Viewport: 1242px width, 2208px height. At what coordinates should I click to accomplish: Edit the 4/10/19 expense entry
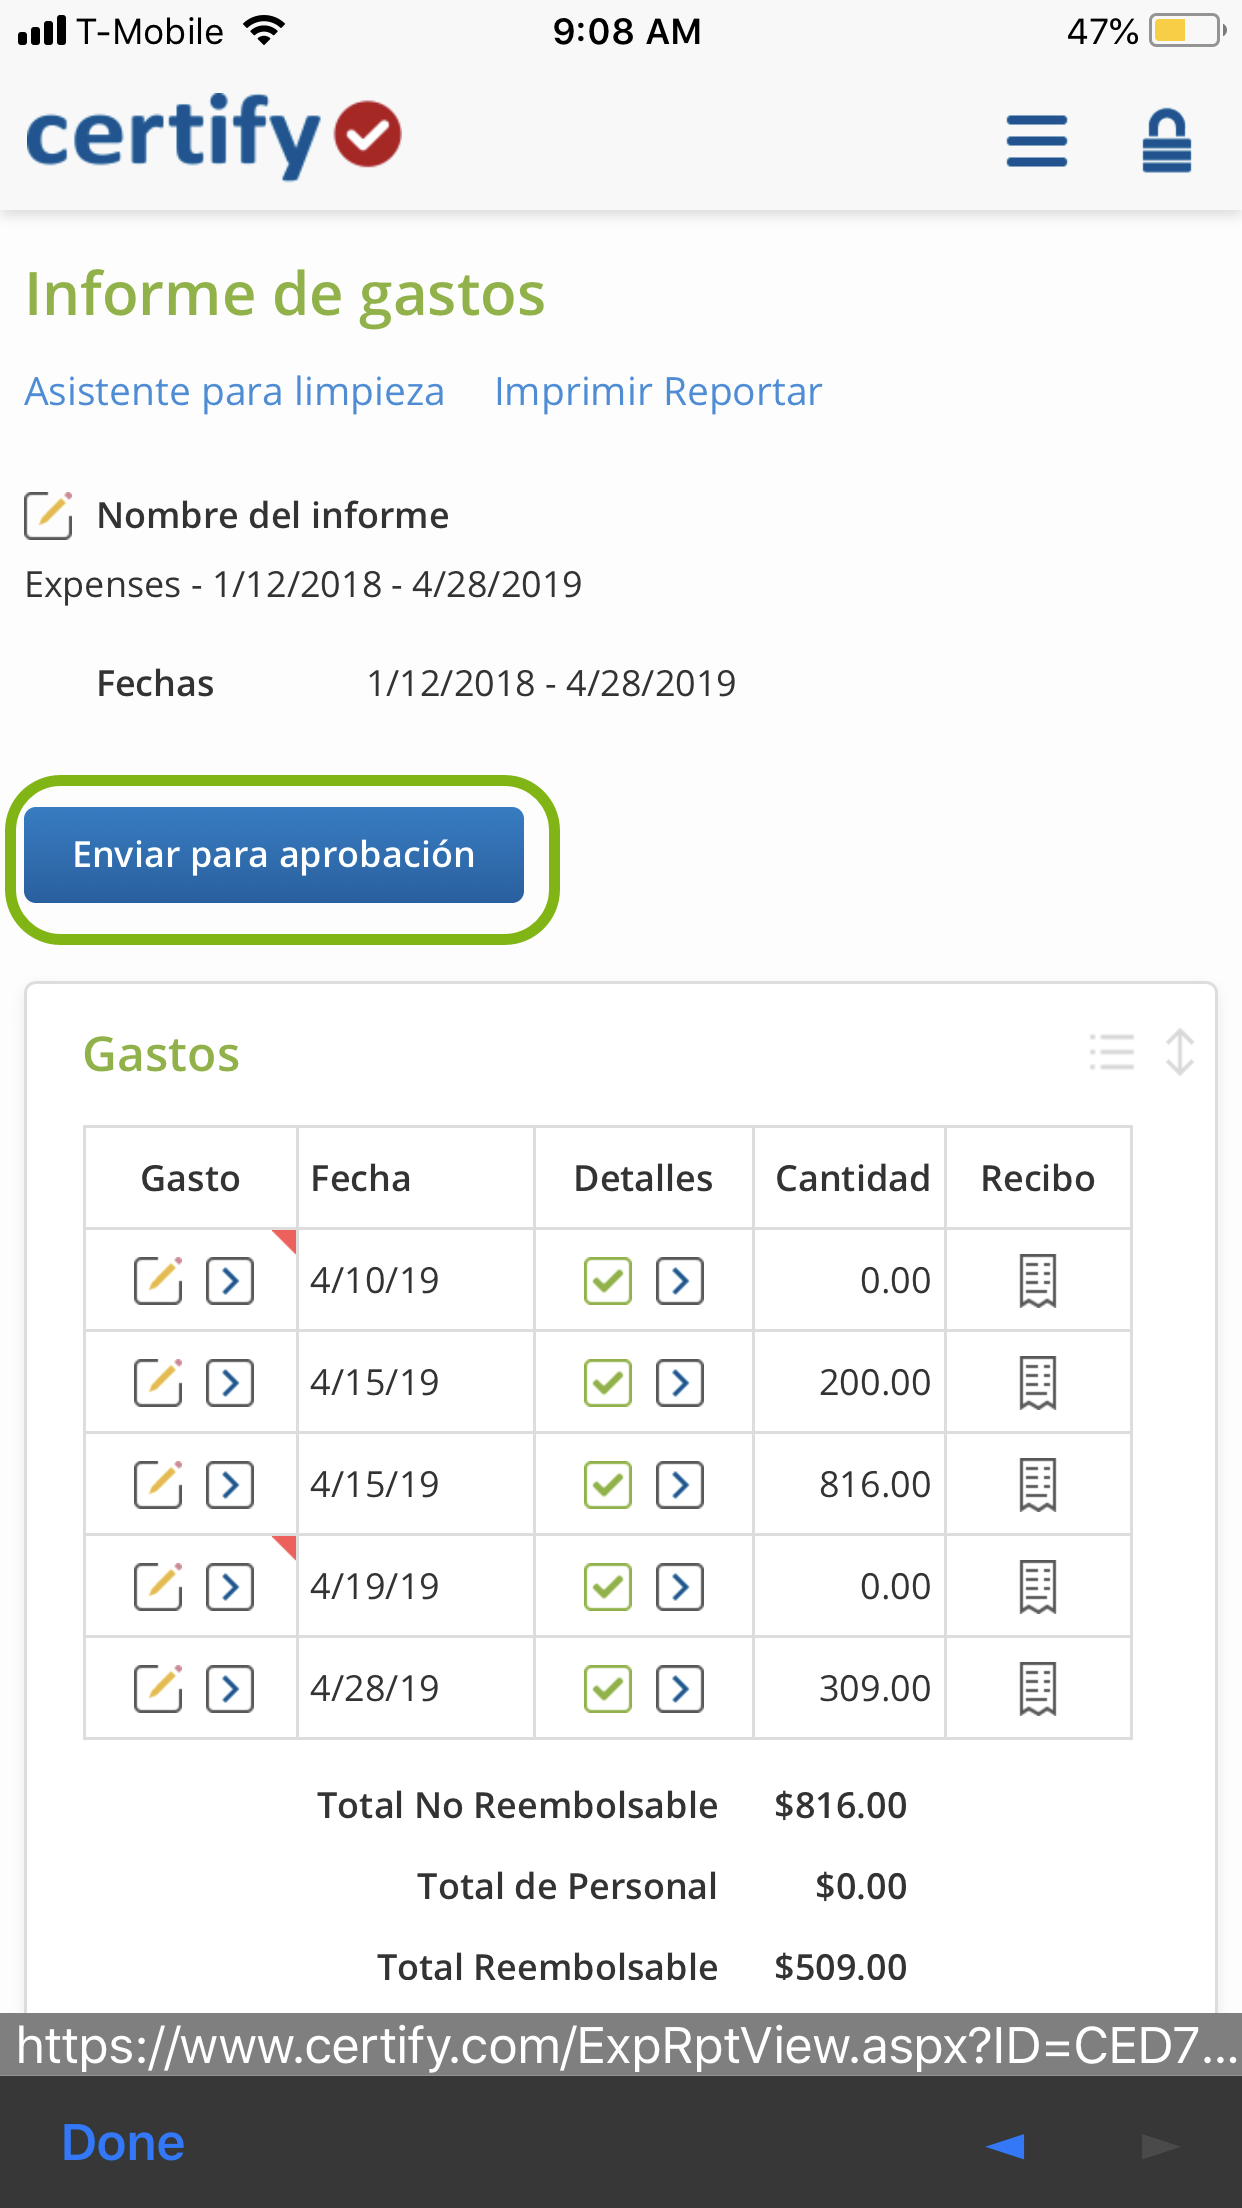click(158, 1281)
